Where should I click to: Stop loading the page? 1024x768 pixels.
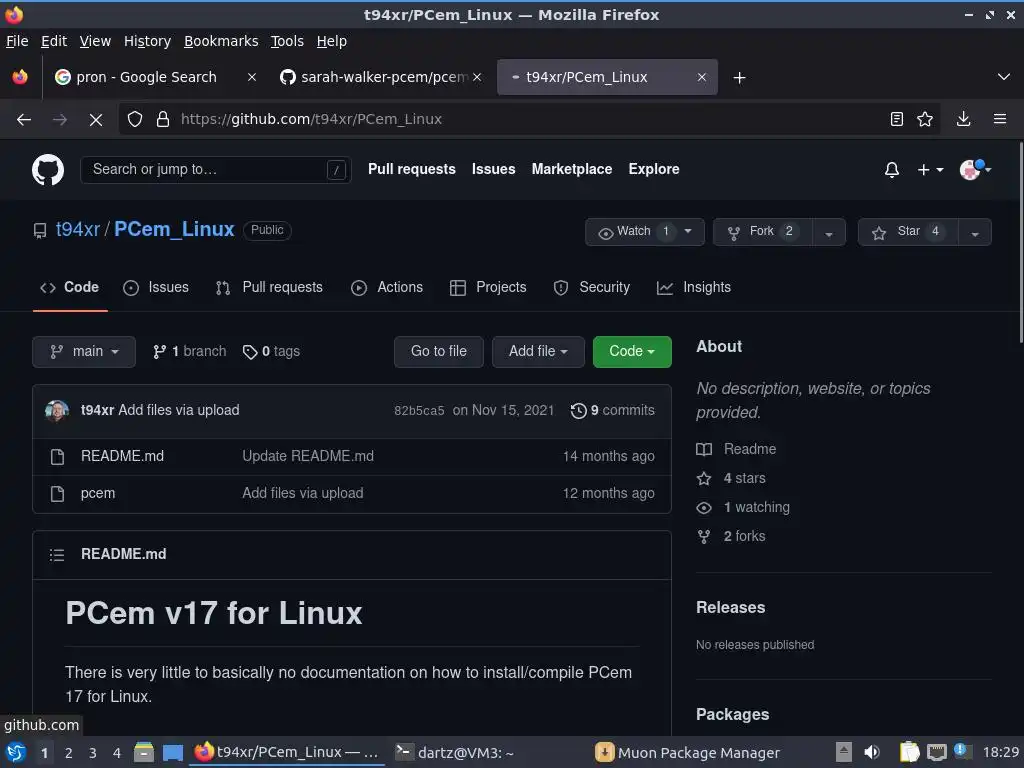point(95,120)
